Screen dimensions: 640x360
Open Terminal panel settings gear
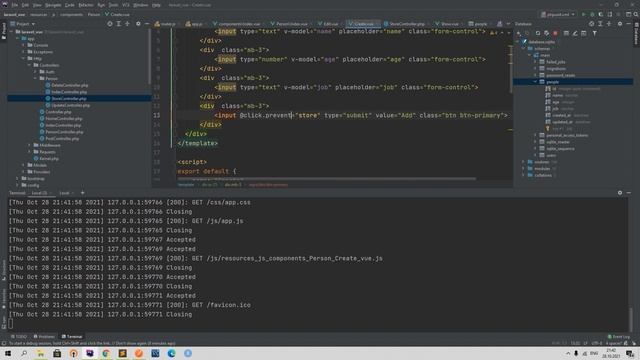(x=620, y=193)
